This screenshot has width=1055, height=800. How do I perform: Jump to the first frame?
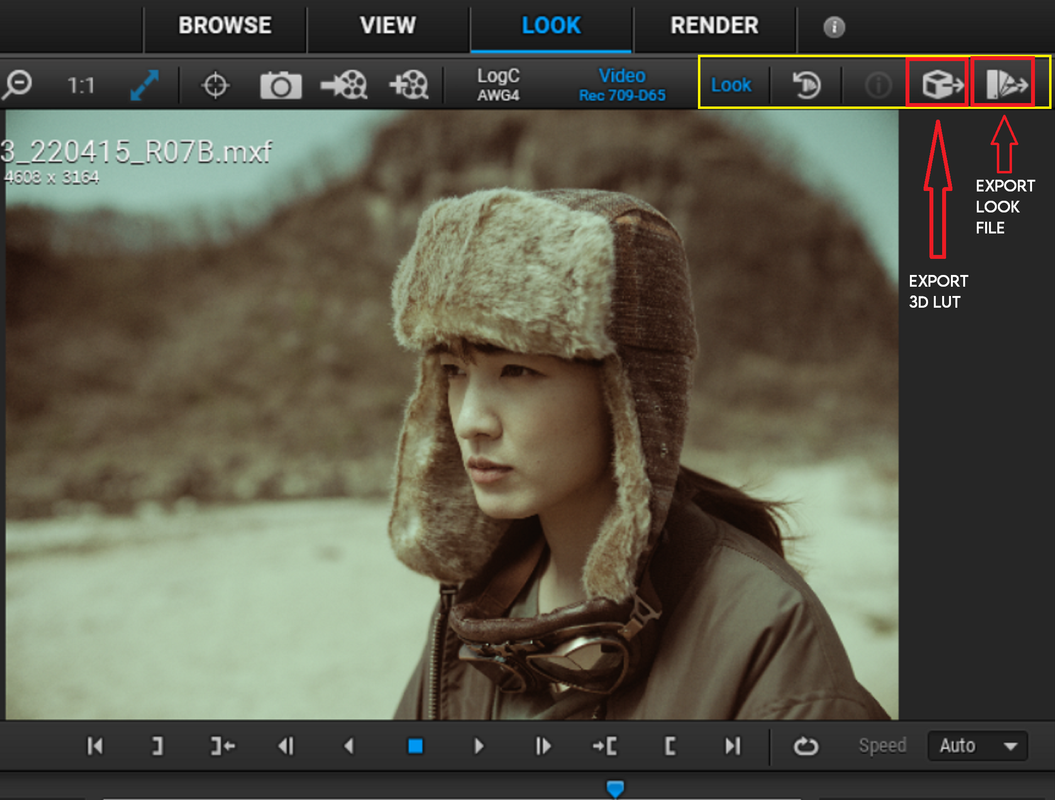(x=95, y=746)
